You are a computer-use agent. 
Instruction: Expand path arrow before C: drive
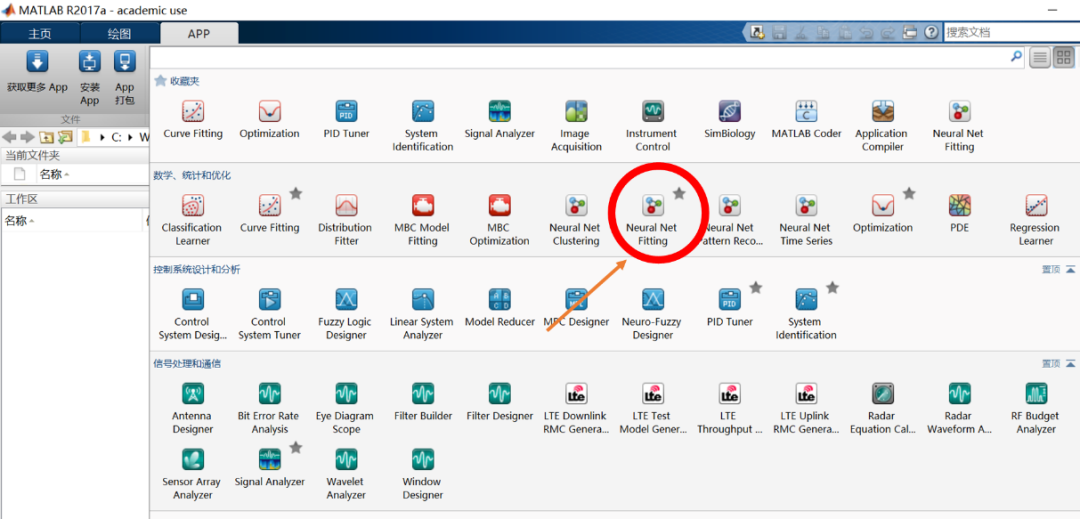click(x=103, y=137)
